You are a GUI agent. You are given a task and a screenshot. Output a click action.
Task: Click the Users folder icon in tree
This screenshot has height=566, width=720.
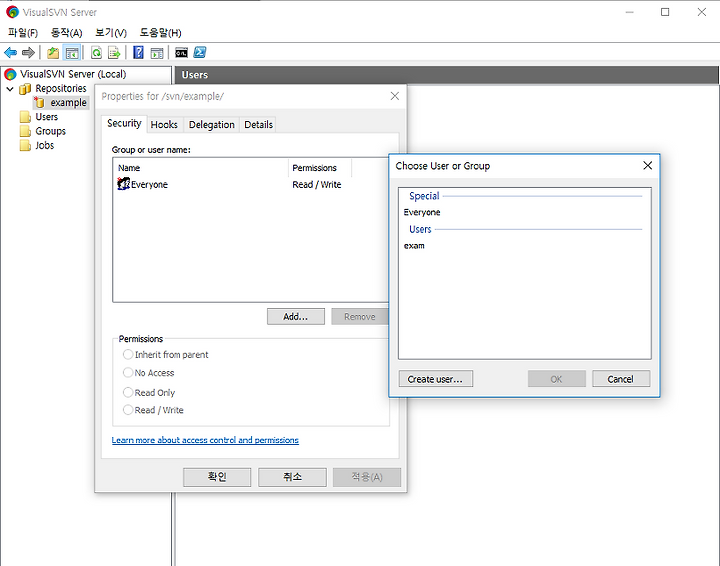[25, 117]
